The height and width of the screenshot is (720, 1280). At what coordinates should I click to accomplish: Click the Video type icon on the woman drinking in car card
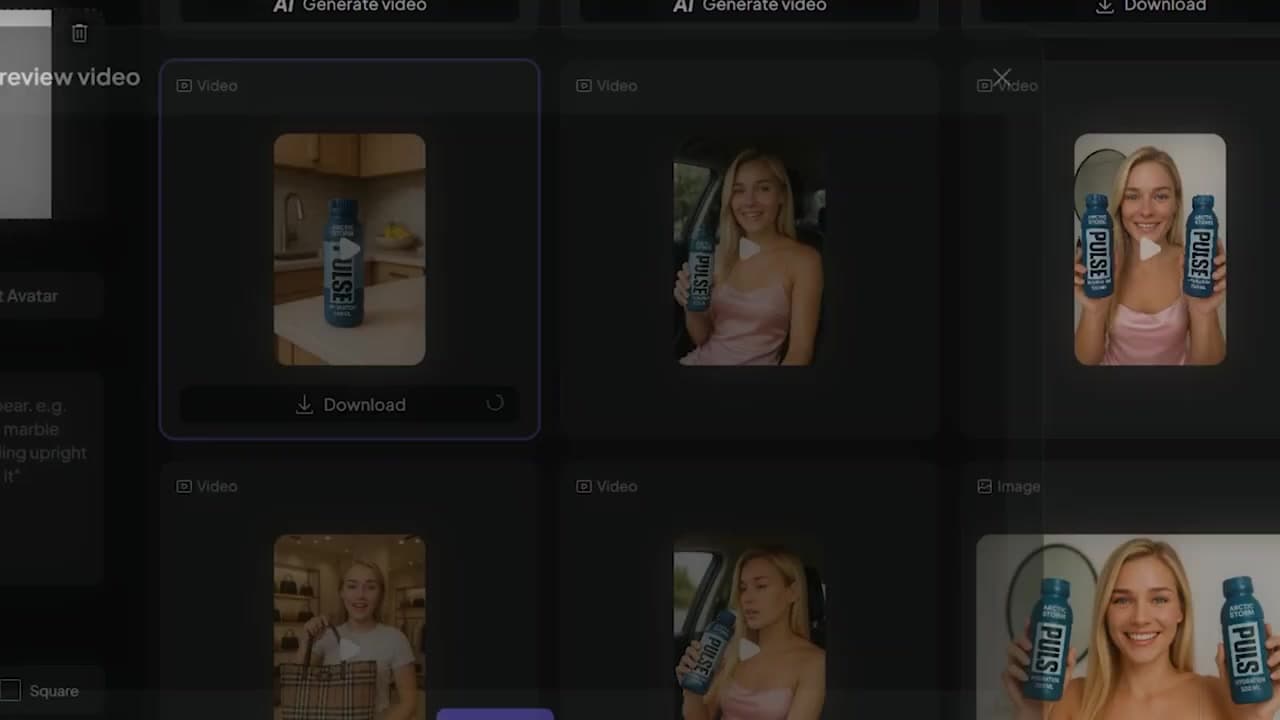[584, 486]
